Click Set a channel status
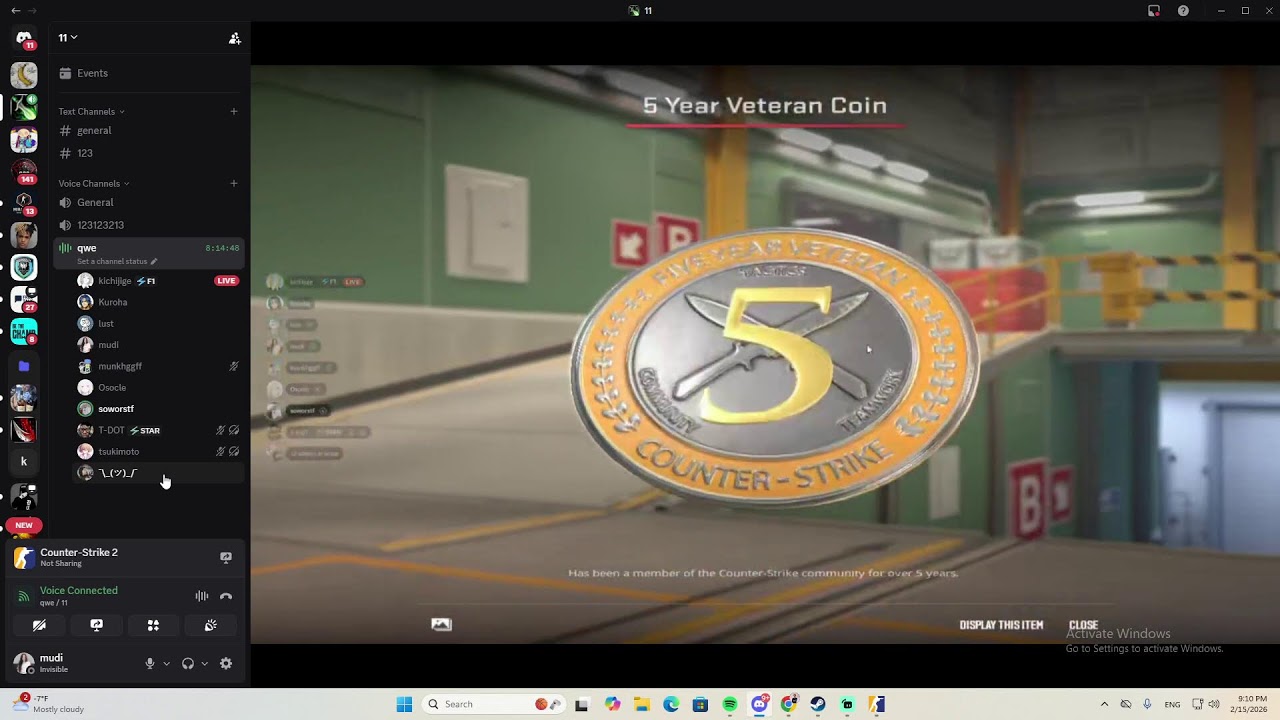The height and width of the screenshot is (720, 1280). tap(112, 261)
